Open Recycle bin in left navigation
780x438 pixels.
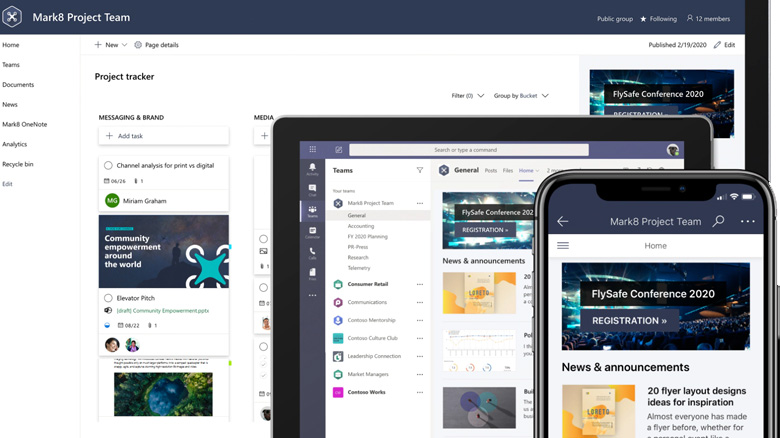[x=17, y=164]
